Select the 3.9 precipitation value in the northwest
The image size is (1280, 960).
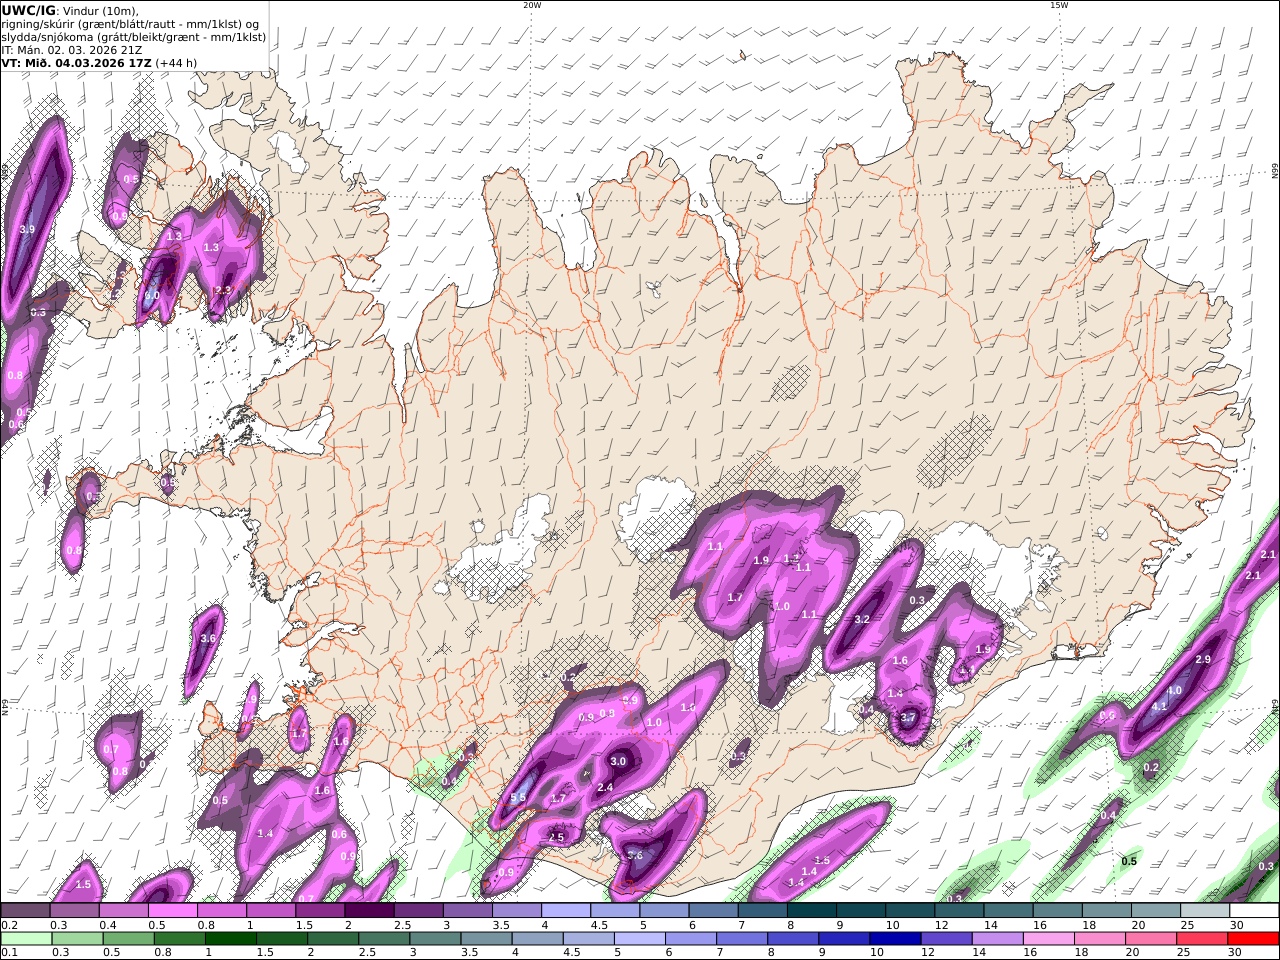pos(27,229)
